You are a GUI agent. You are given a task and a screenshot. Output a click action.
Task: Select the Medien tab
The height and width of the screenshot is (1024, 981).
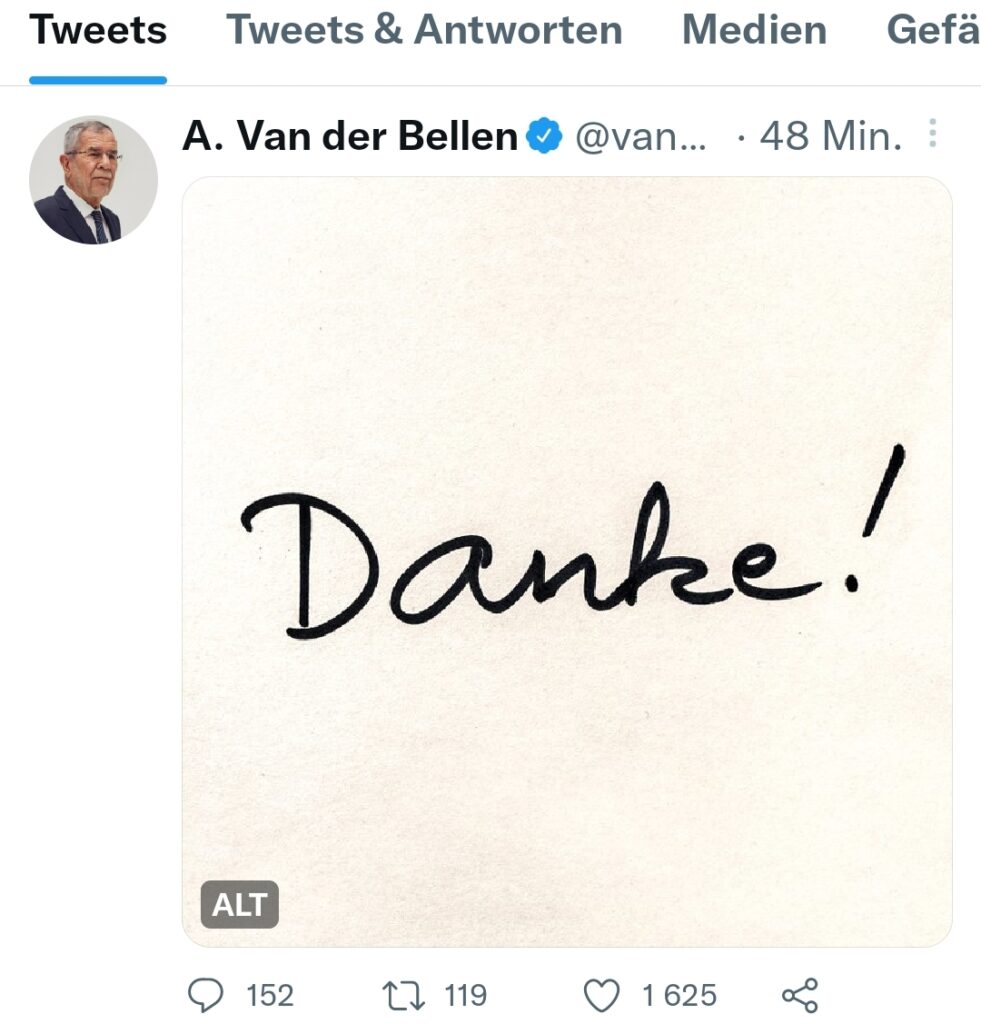click(x=754, y=31)
